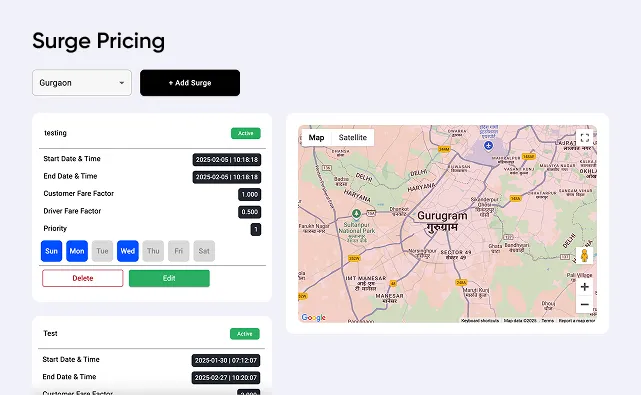Click the Test card title

click(x=50, y=333)
